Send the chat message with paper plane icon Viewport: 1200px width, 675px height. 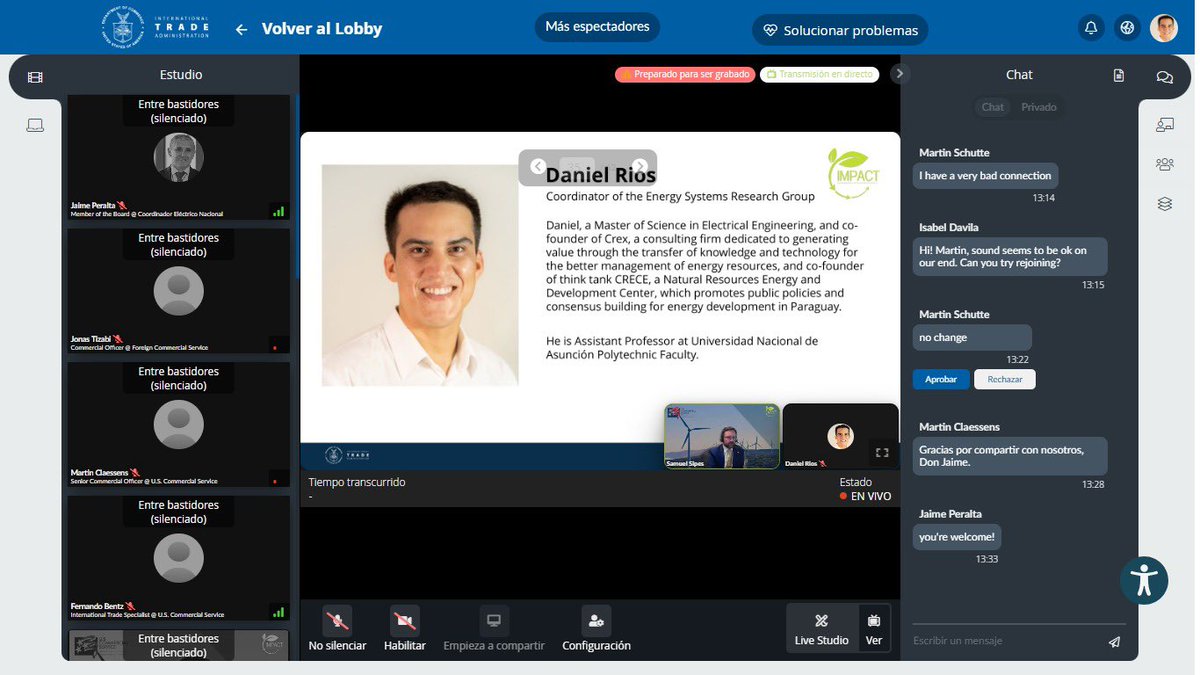click(1114, 642)
